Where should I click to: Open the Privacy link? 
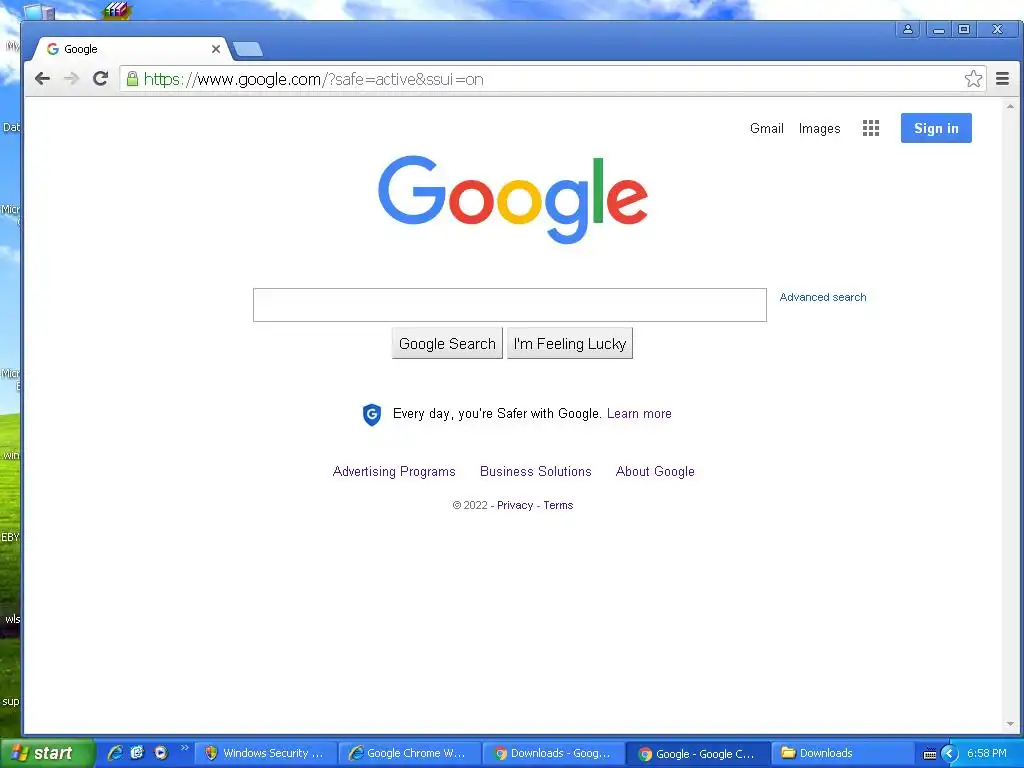pos(515,505)
